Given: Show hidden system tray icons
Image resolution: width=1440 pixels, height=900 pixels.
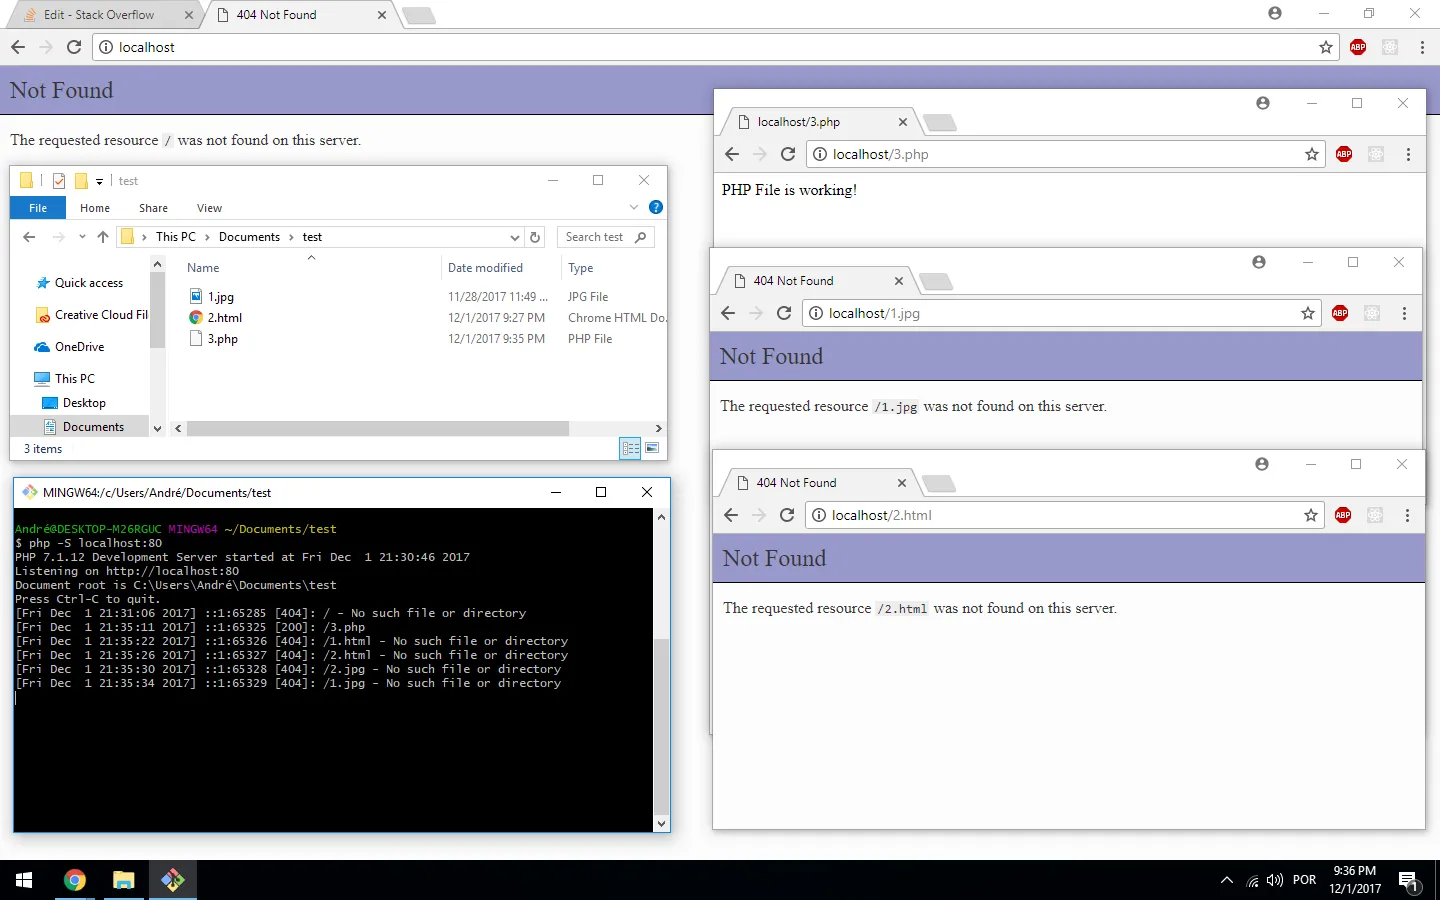Looking at the screenshot, I should (1227, 880).
